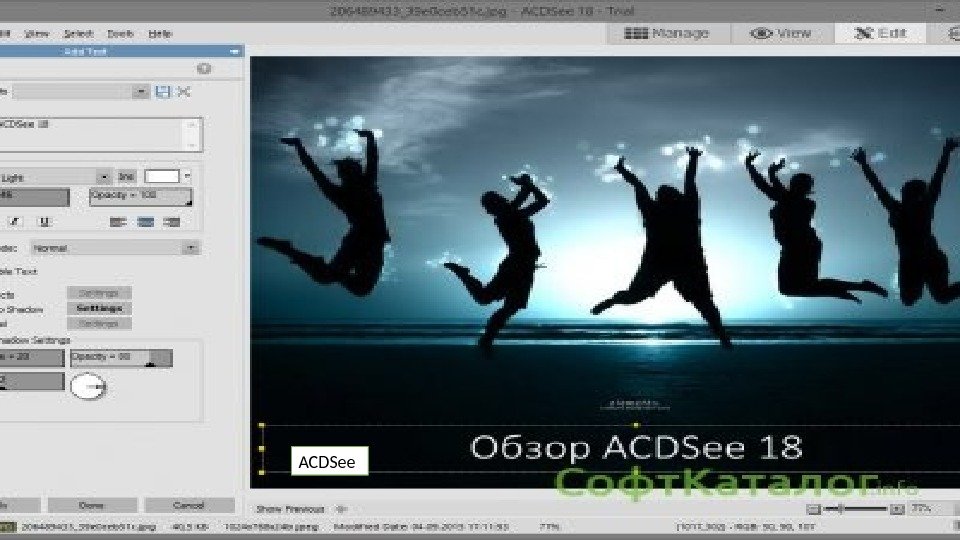Open the Drop Shadow Settings button

coord(99,308)
